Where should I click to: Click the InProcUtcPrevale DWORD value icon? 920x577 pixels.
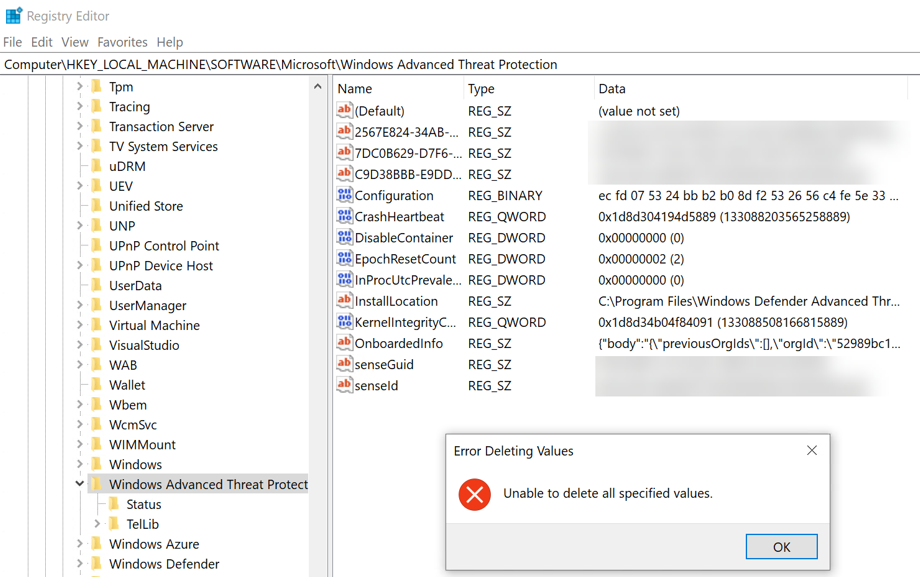click(344, 279)
